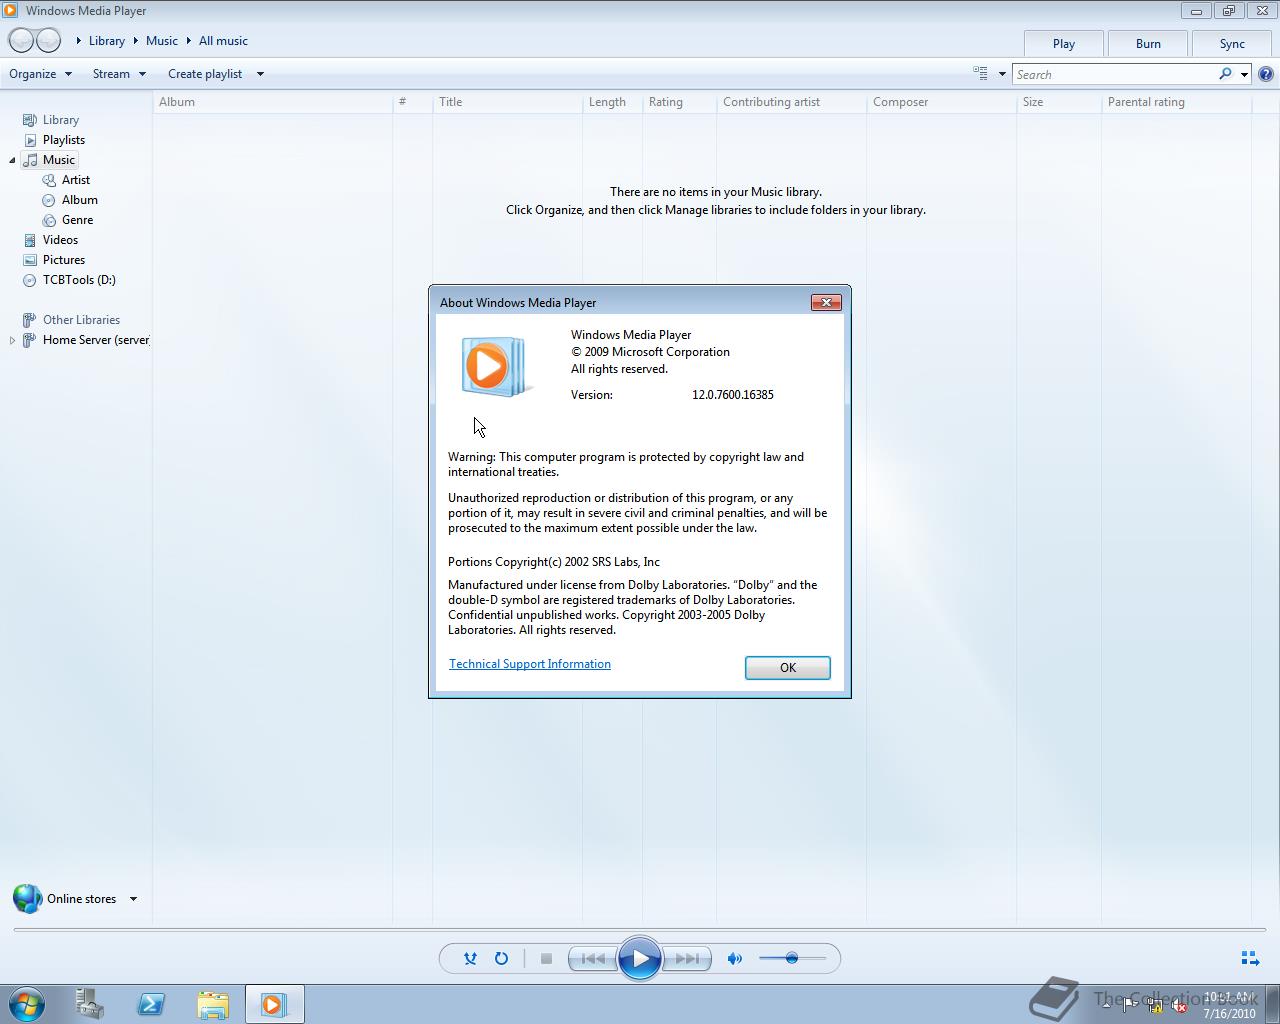
Task: Close the About Windows Media Player dialog
Action: [x=826, y=302]
